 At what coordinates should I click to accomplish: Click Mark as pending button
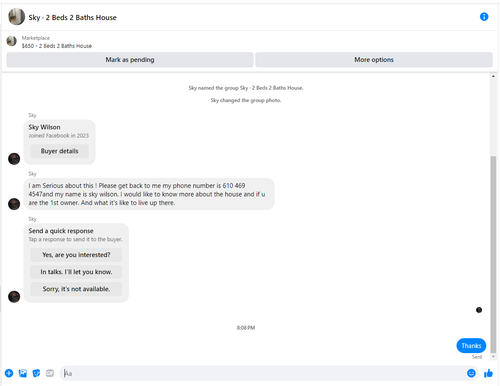[130, 60]
